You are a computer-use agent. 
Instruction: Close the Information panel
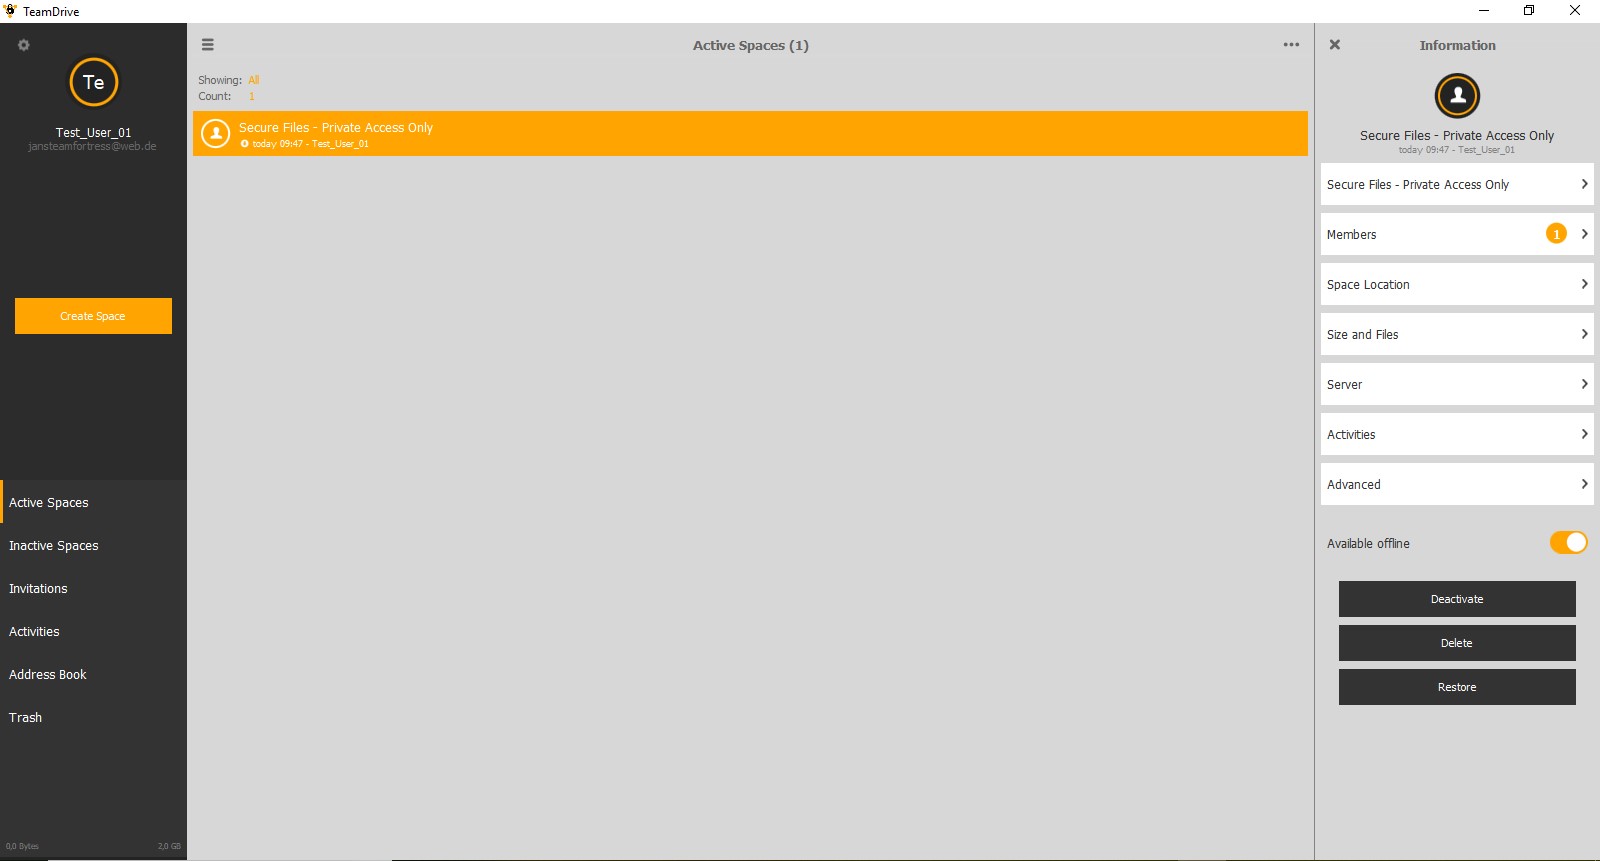tap(1334, 45)
